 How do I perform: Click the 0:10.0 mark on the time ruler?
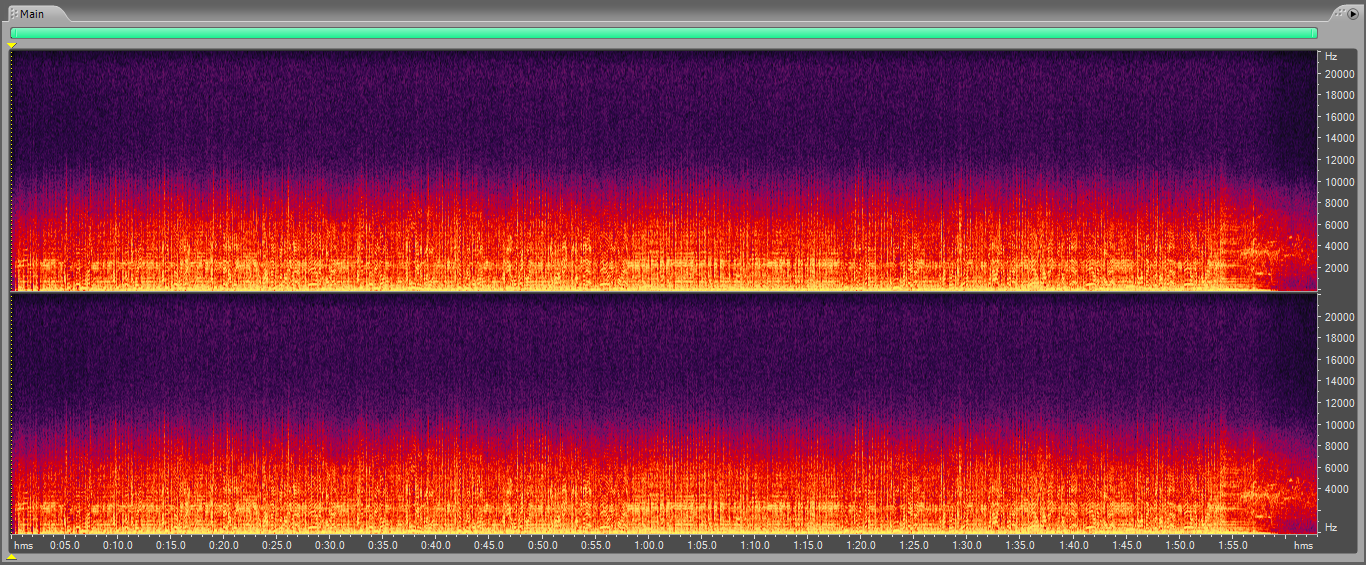[x=118, y=546]
